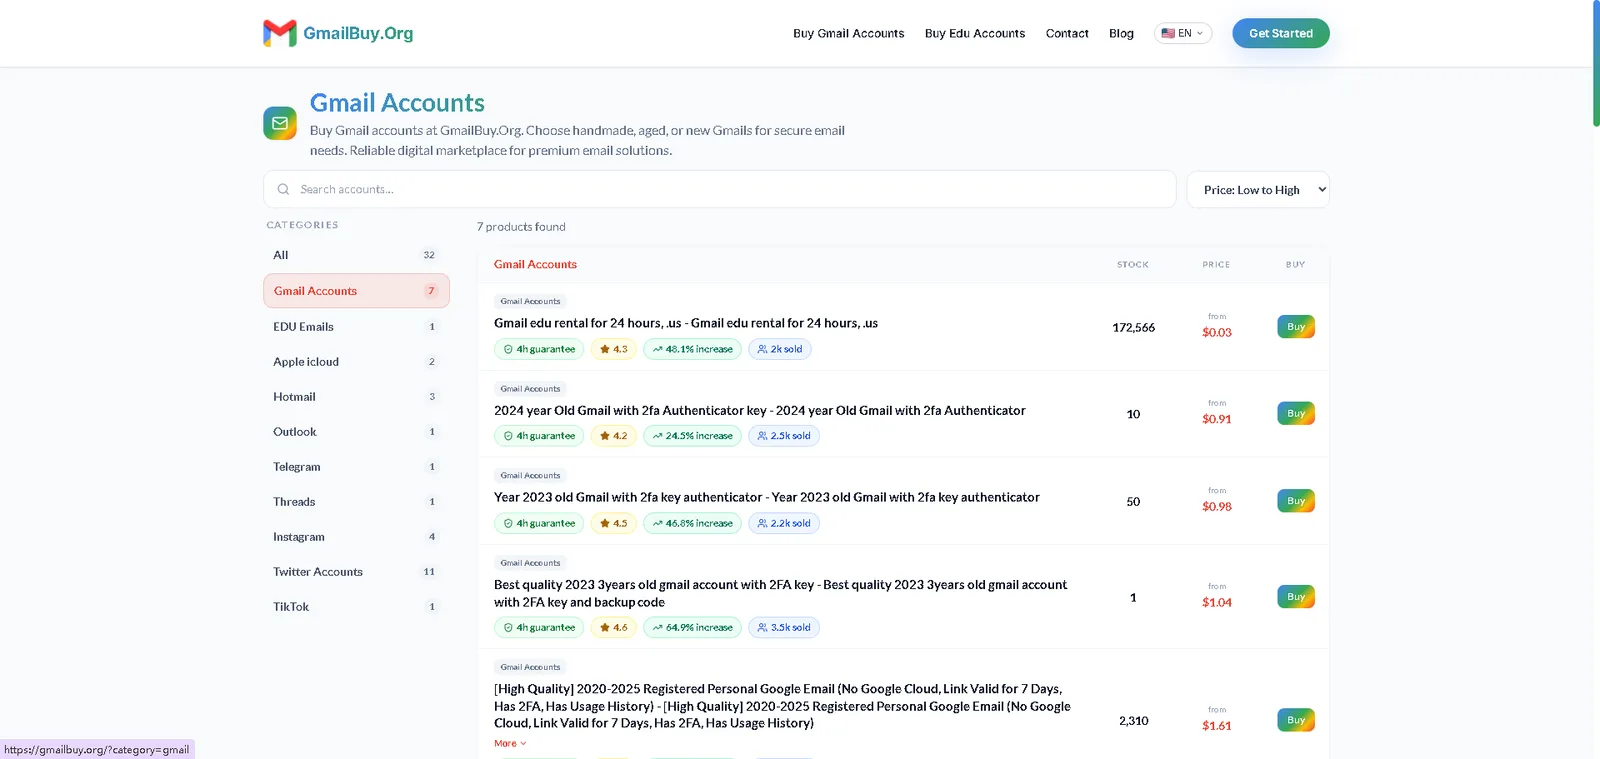Buy the Year 2023 old Gmail listing

point(1296,501)
